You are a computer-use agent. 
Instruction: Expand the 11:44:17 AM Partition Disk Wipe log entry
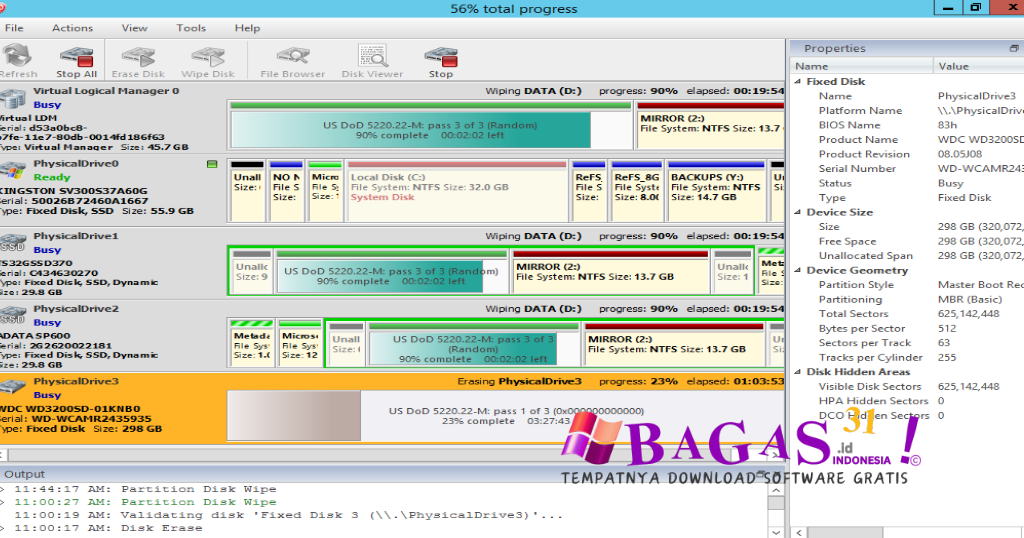pos(3,489)
